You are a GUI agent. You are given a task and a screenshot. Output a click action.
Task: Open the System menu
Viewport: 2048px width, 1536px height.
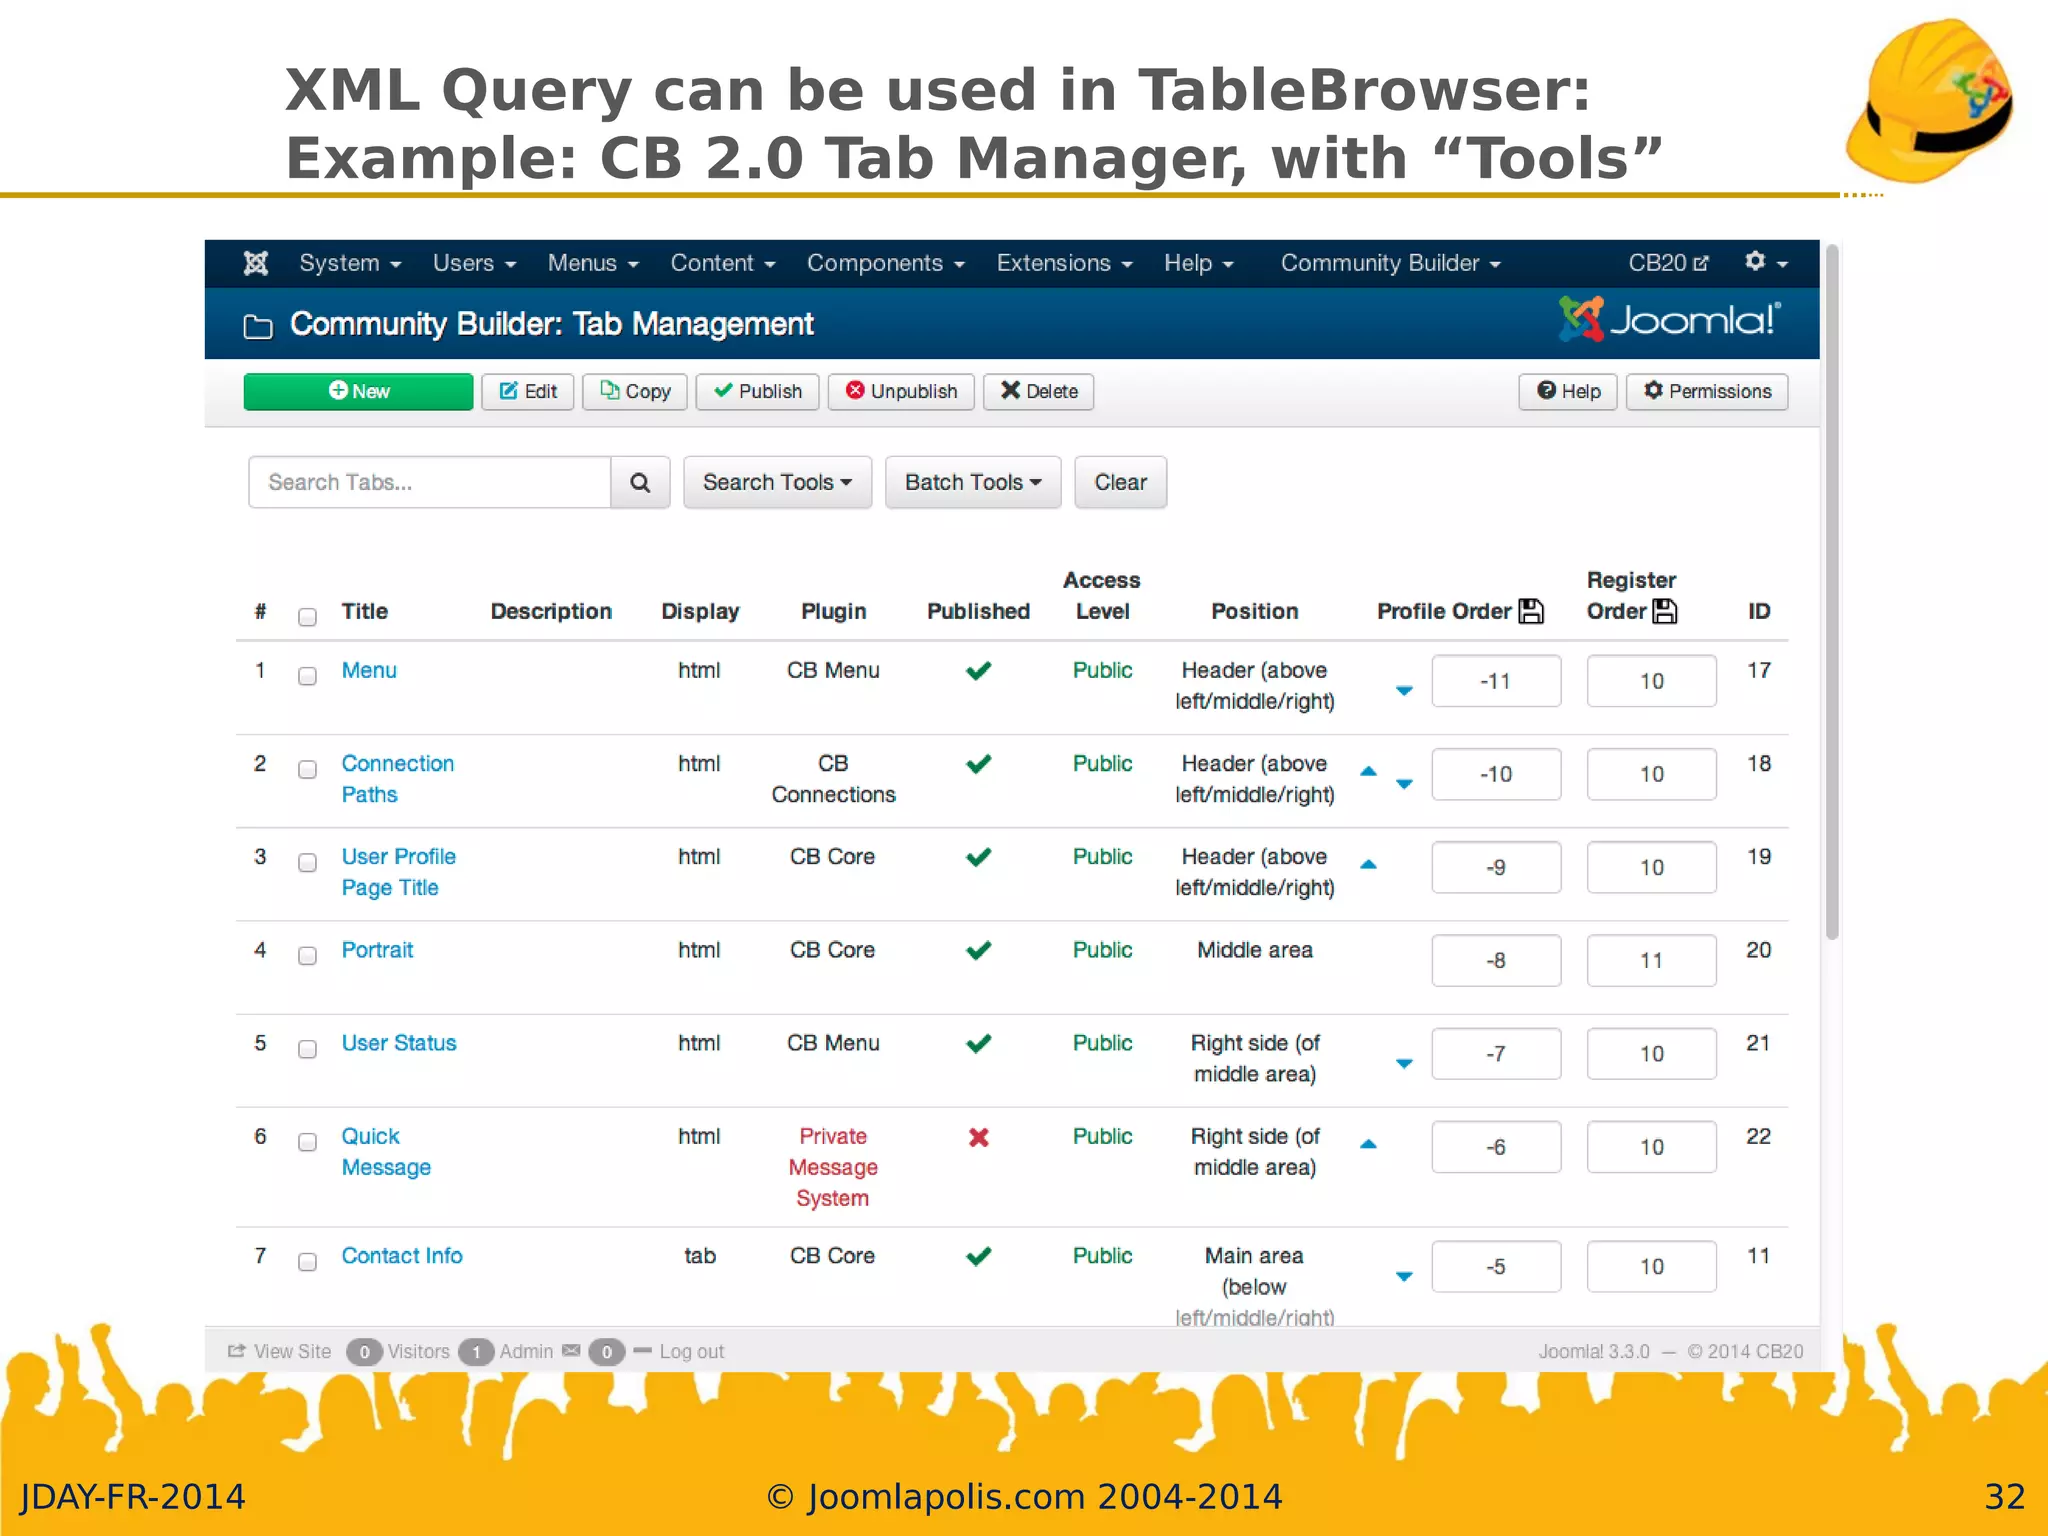tap(350, 263)
